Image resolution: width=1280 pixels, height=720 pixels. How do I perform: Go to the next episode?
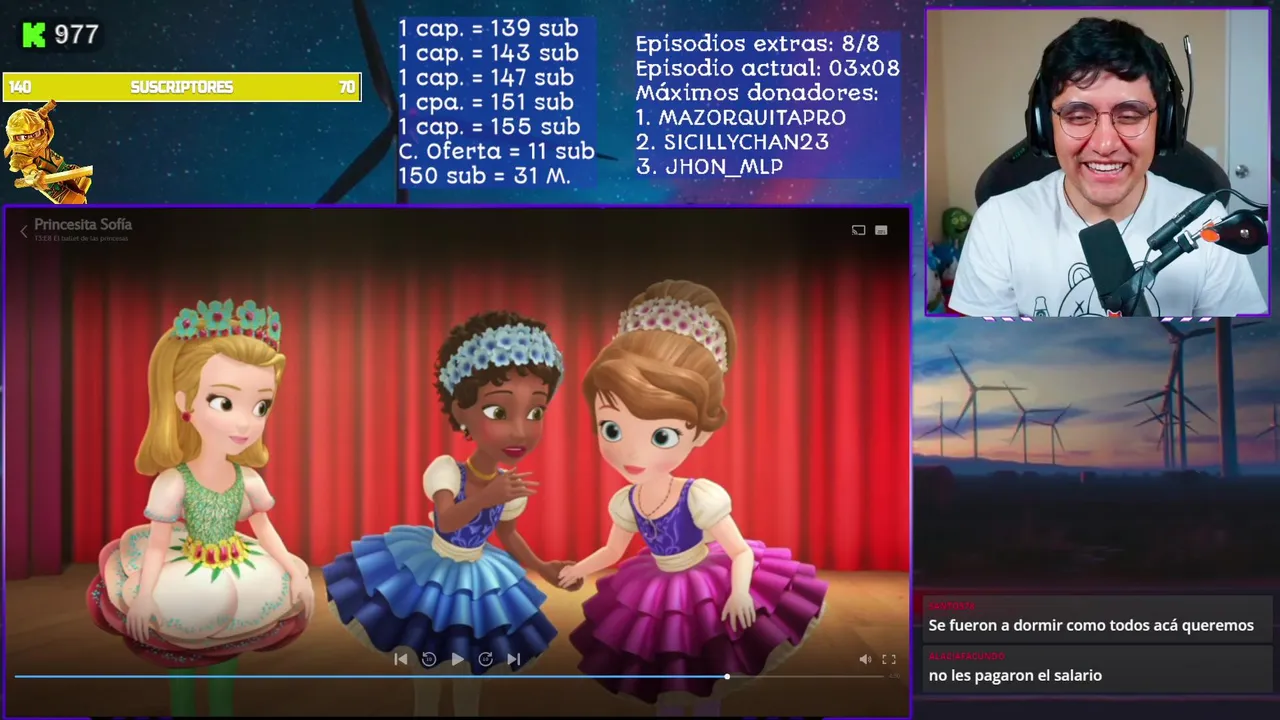513,659
